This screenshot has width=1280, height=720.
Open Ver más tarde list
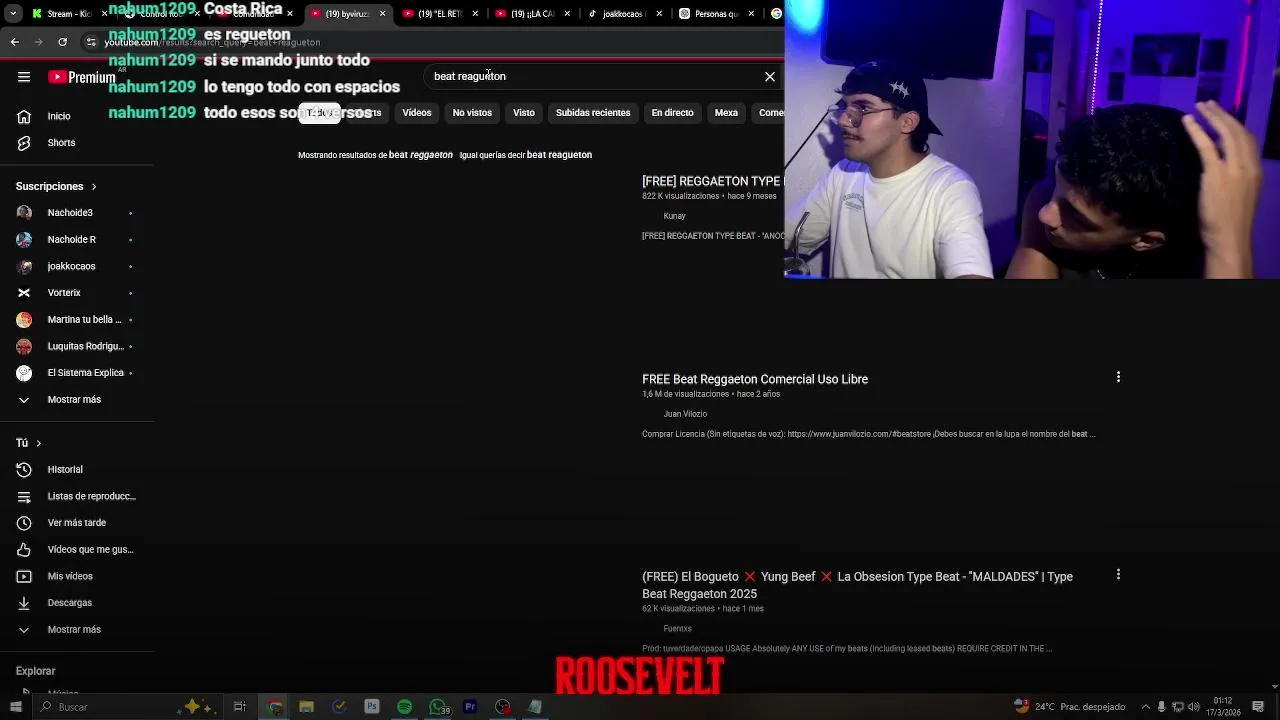(x=77, y=523)
